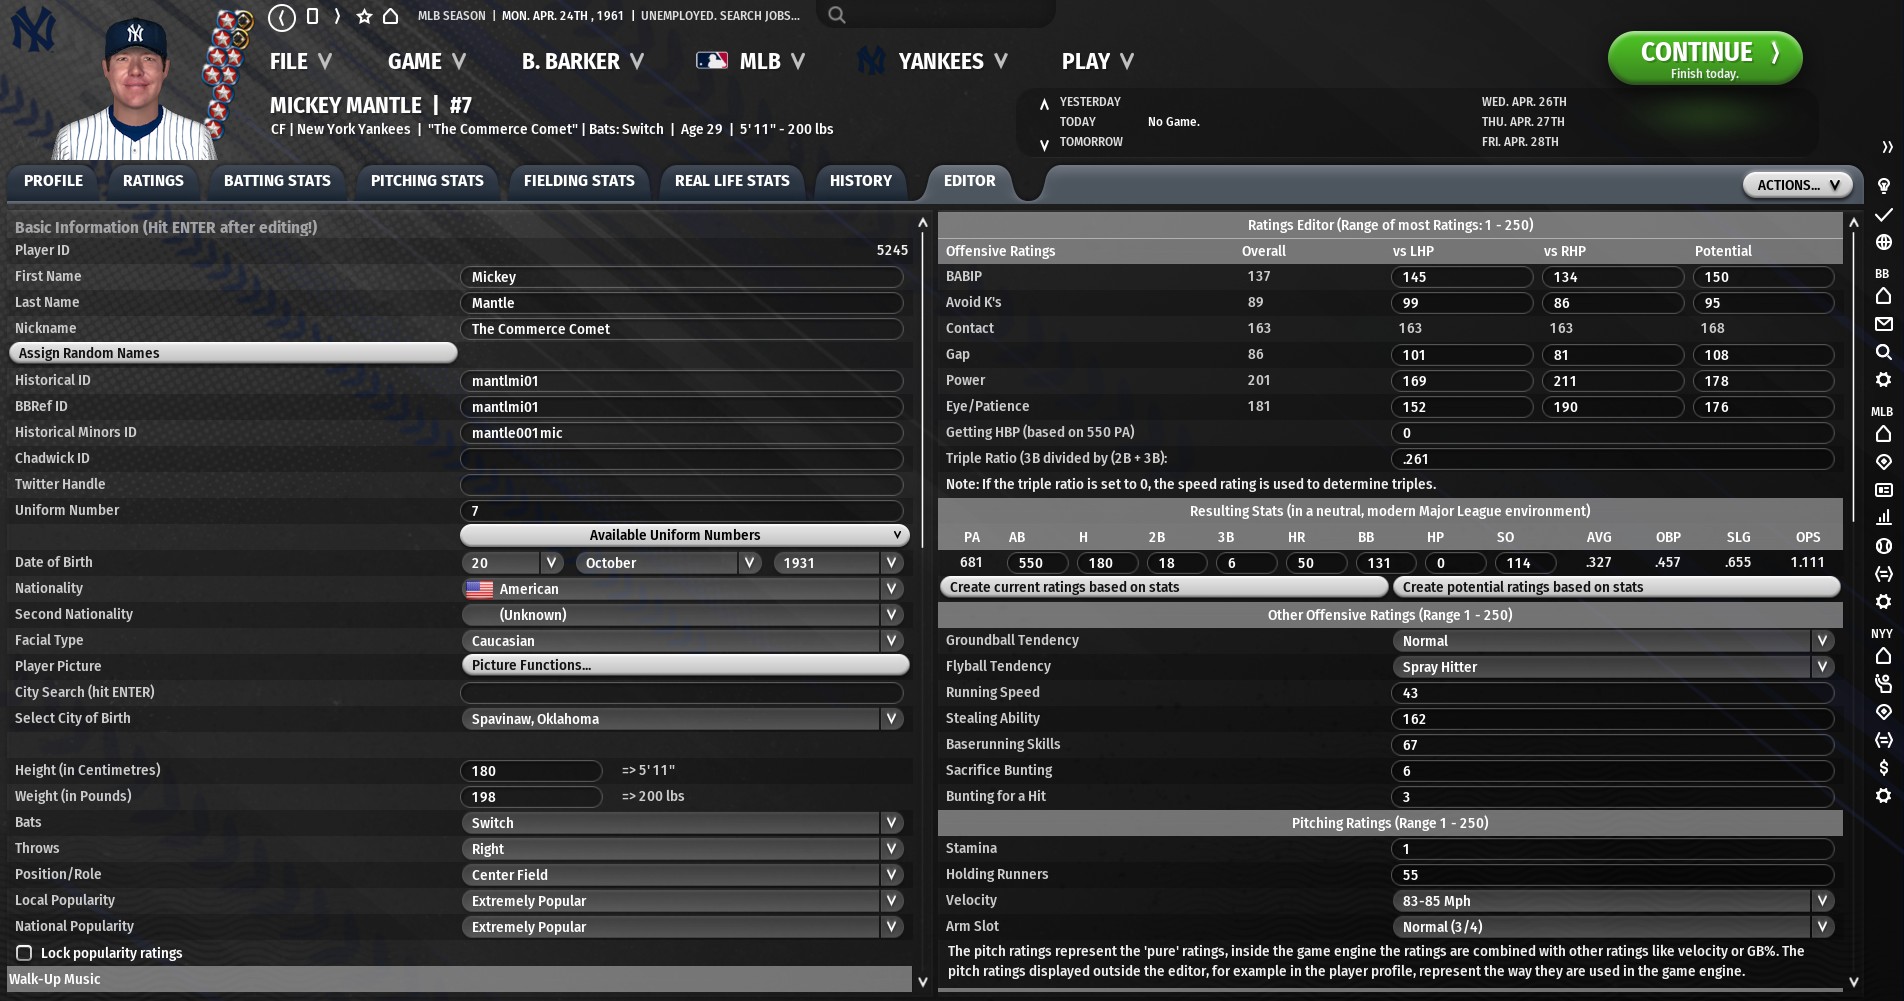Image resolution: width=1904 pixels, height=1001 pixels.
Task: Go back with the circled back arrow
Action: (x=282, y=16)
